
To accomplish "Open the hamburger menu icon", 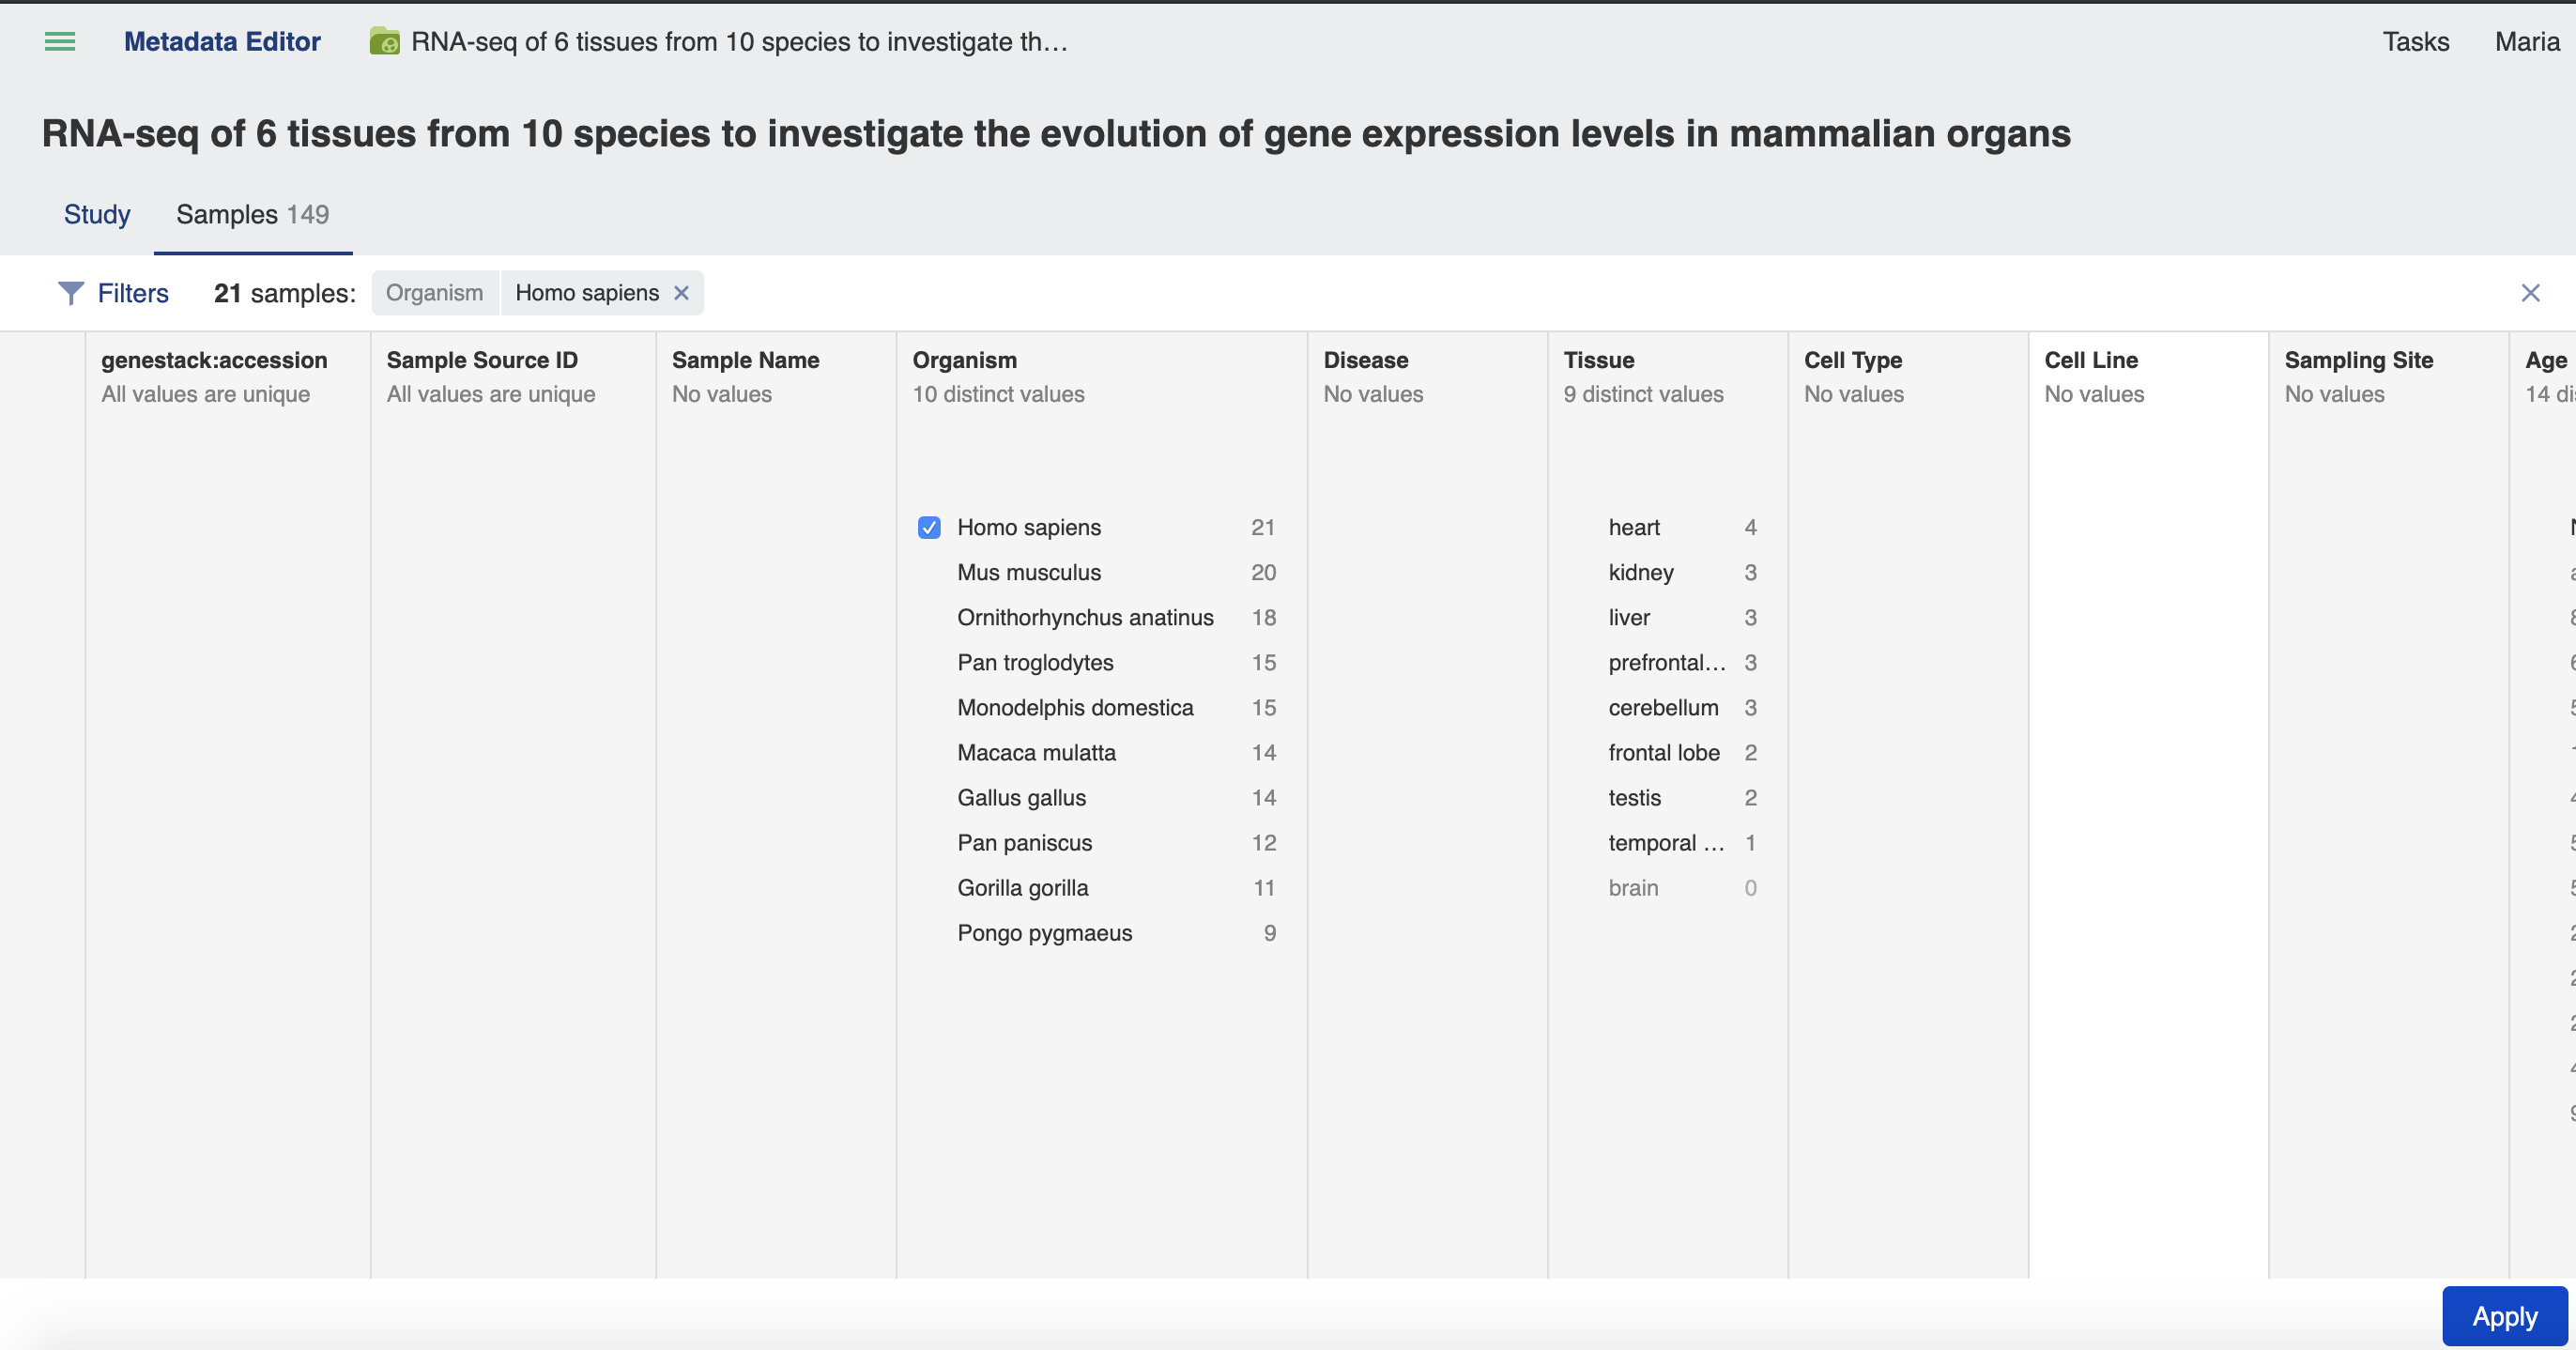I will coord(60,41).
